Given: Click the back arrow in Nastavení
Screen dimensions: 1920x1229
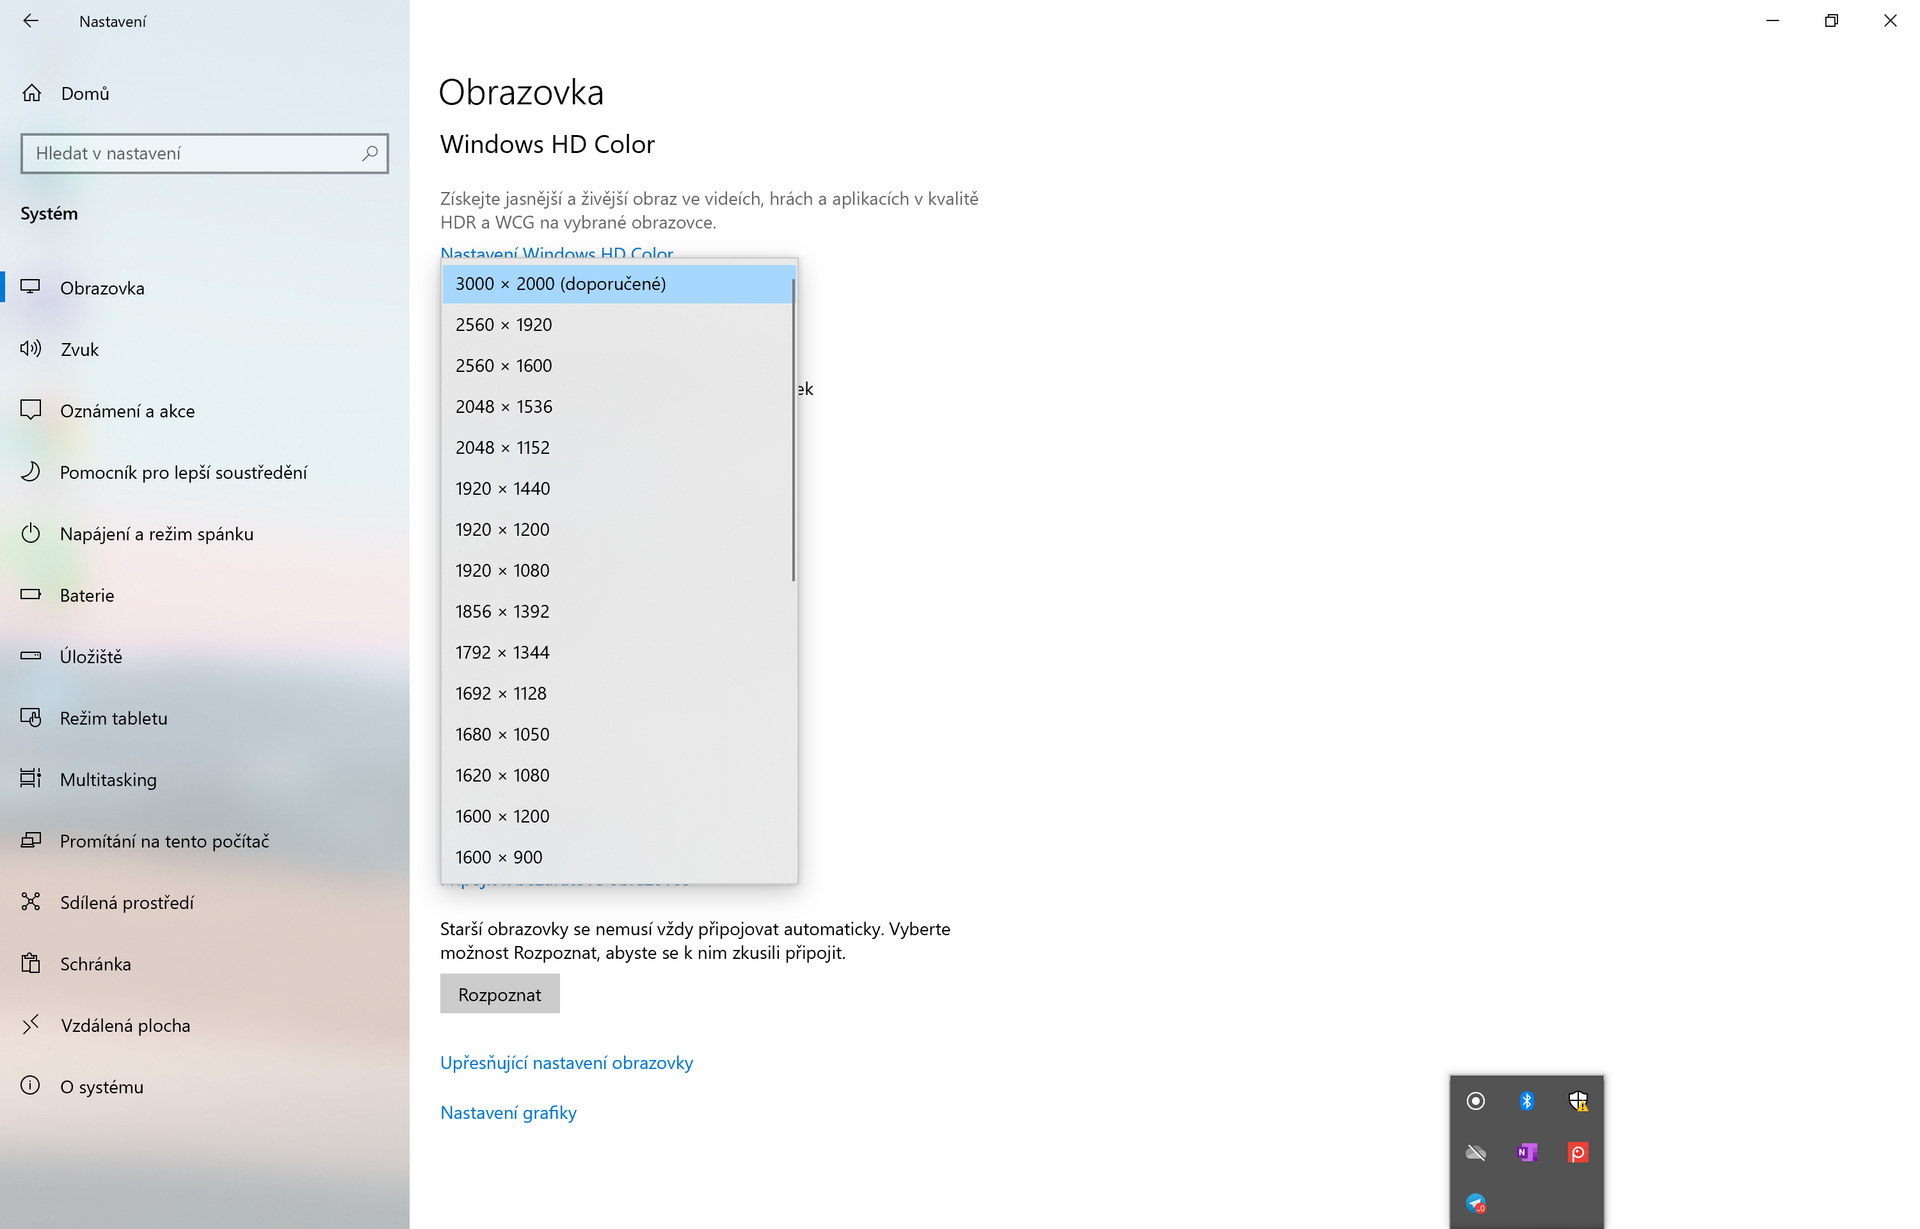Looking at the screenshot, I should click(31, 21).
